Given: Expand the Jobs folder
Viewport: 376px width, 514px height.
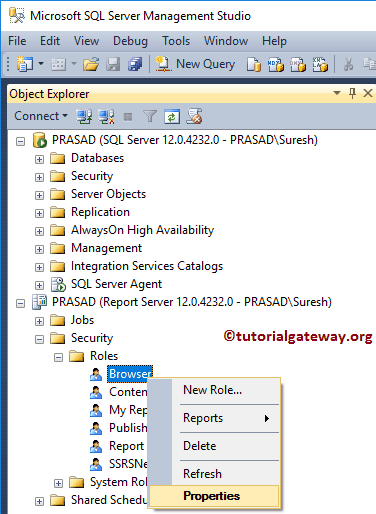Looking at the screenshot, I should coord(39,321).
